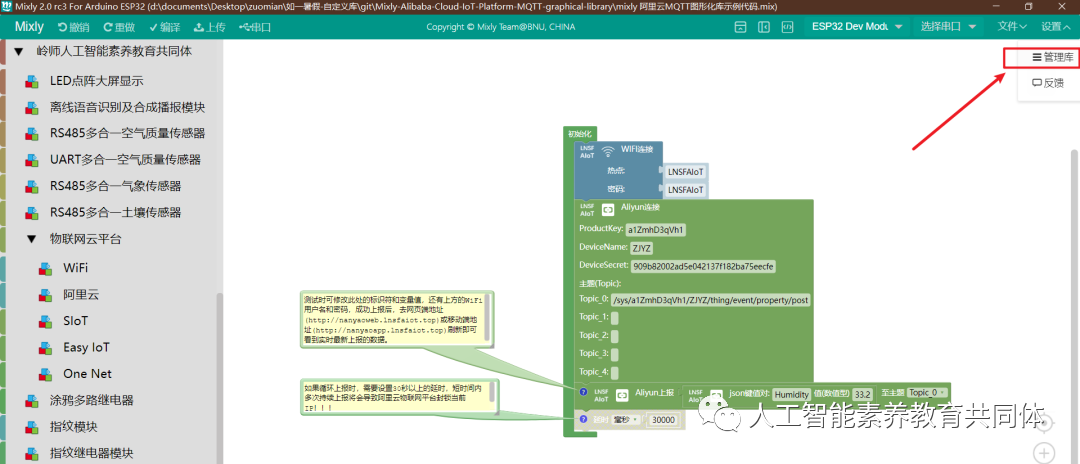This screenshot has height=464, width=1080.
Task: Open the 文件 menu
Action: pos(1012,27)
